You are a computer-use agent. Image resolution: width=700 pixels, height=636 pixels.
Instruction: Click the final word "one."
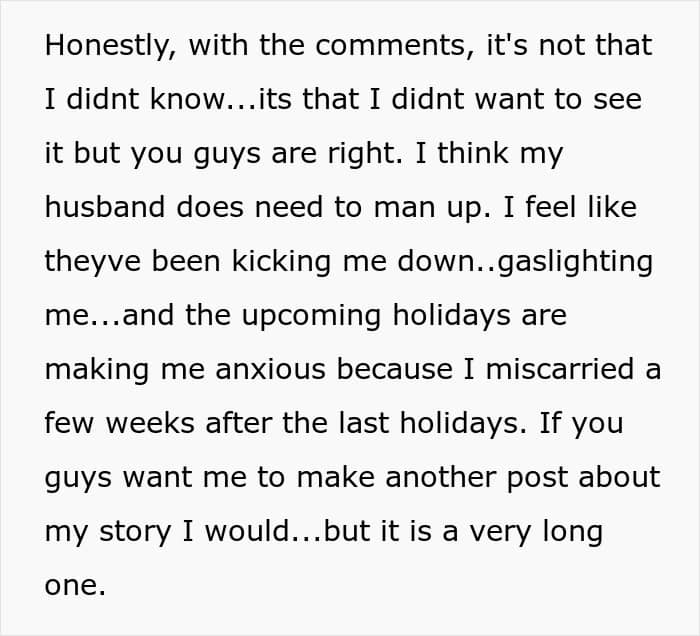click(x=75, y=586)
